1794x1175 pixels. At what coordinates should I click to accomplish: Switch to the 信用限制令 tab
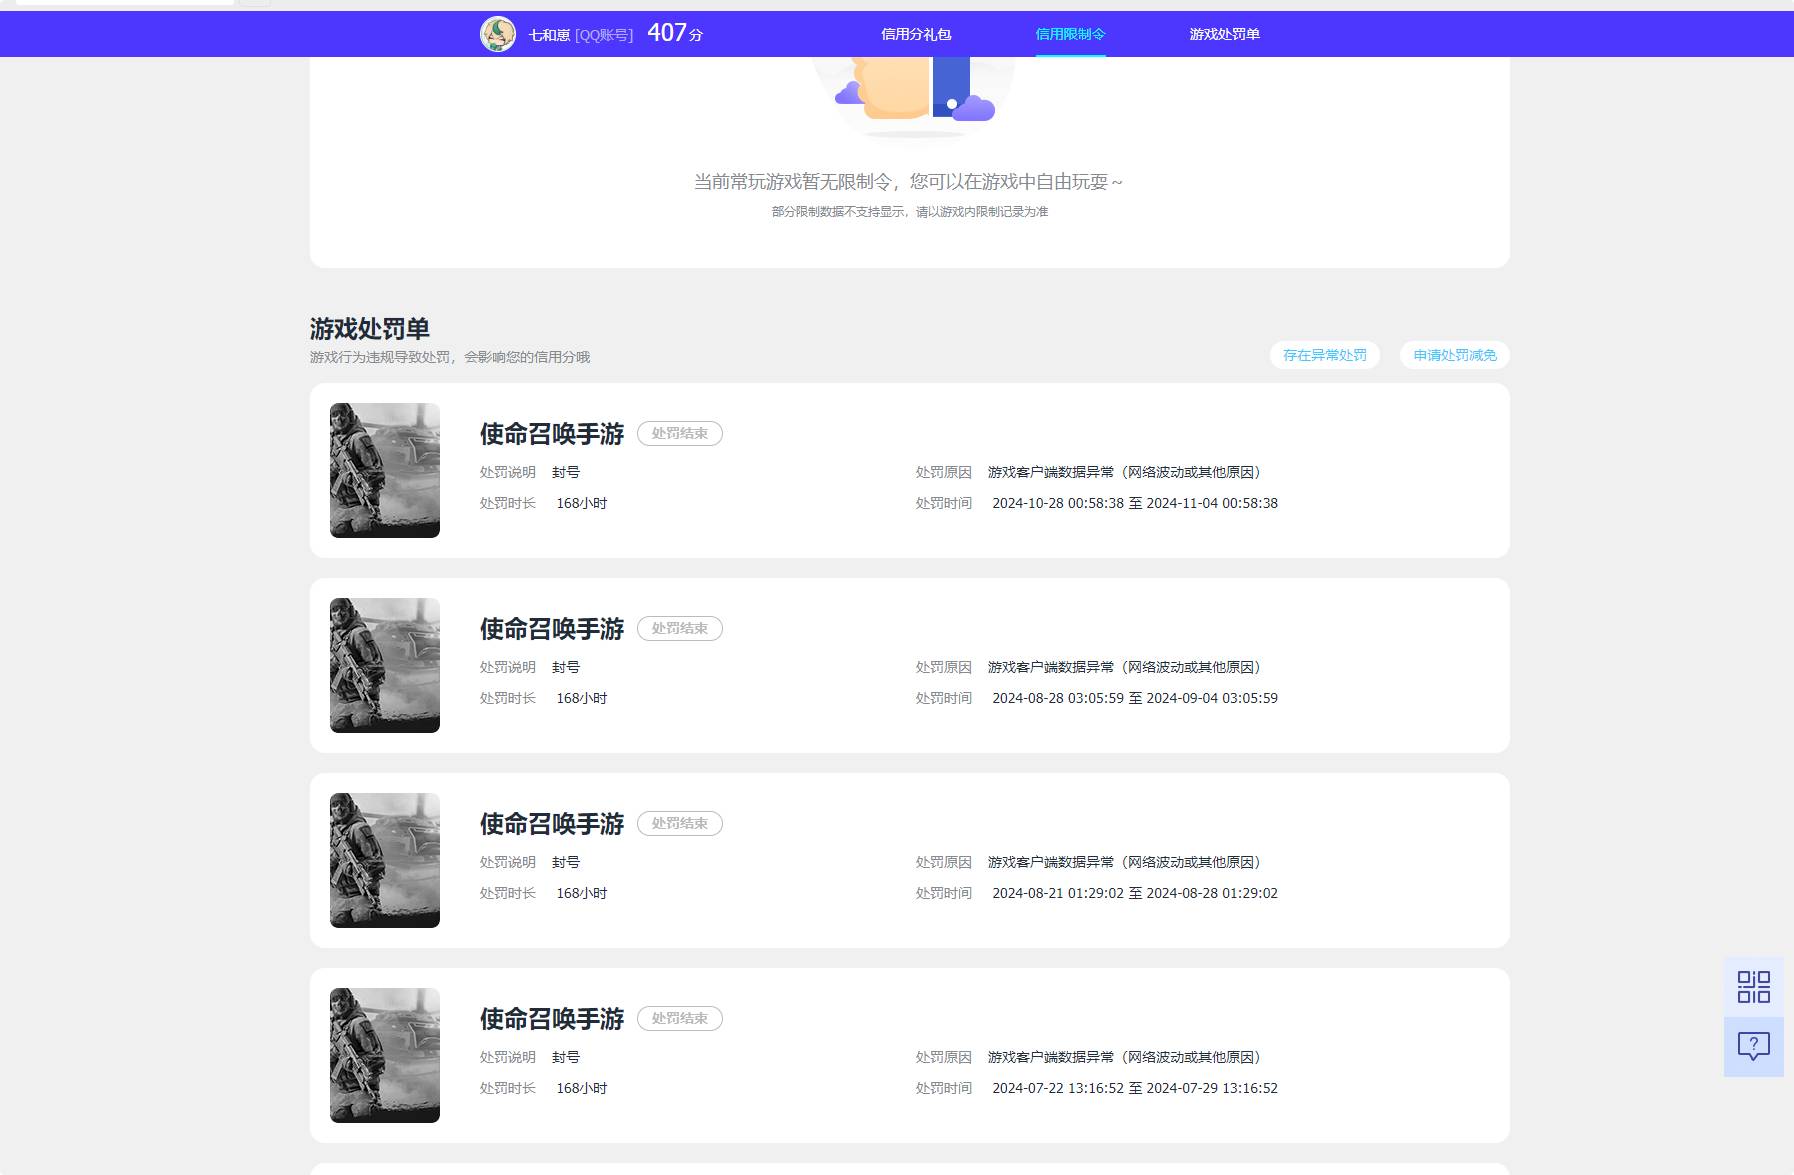click(1070, 34)
